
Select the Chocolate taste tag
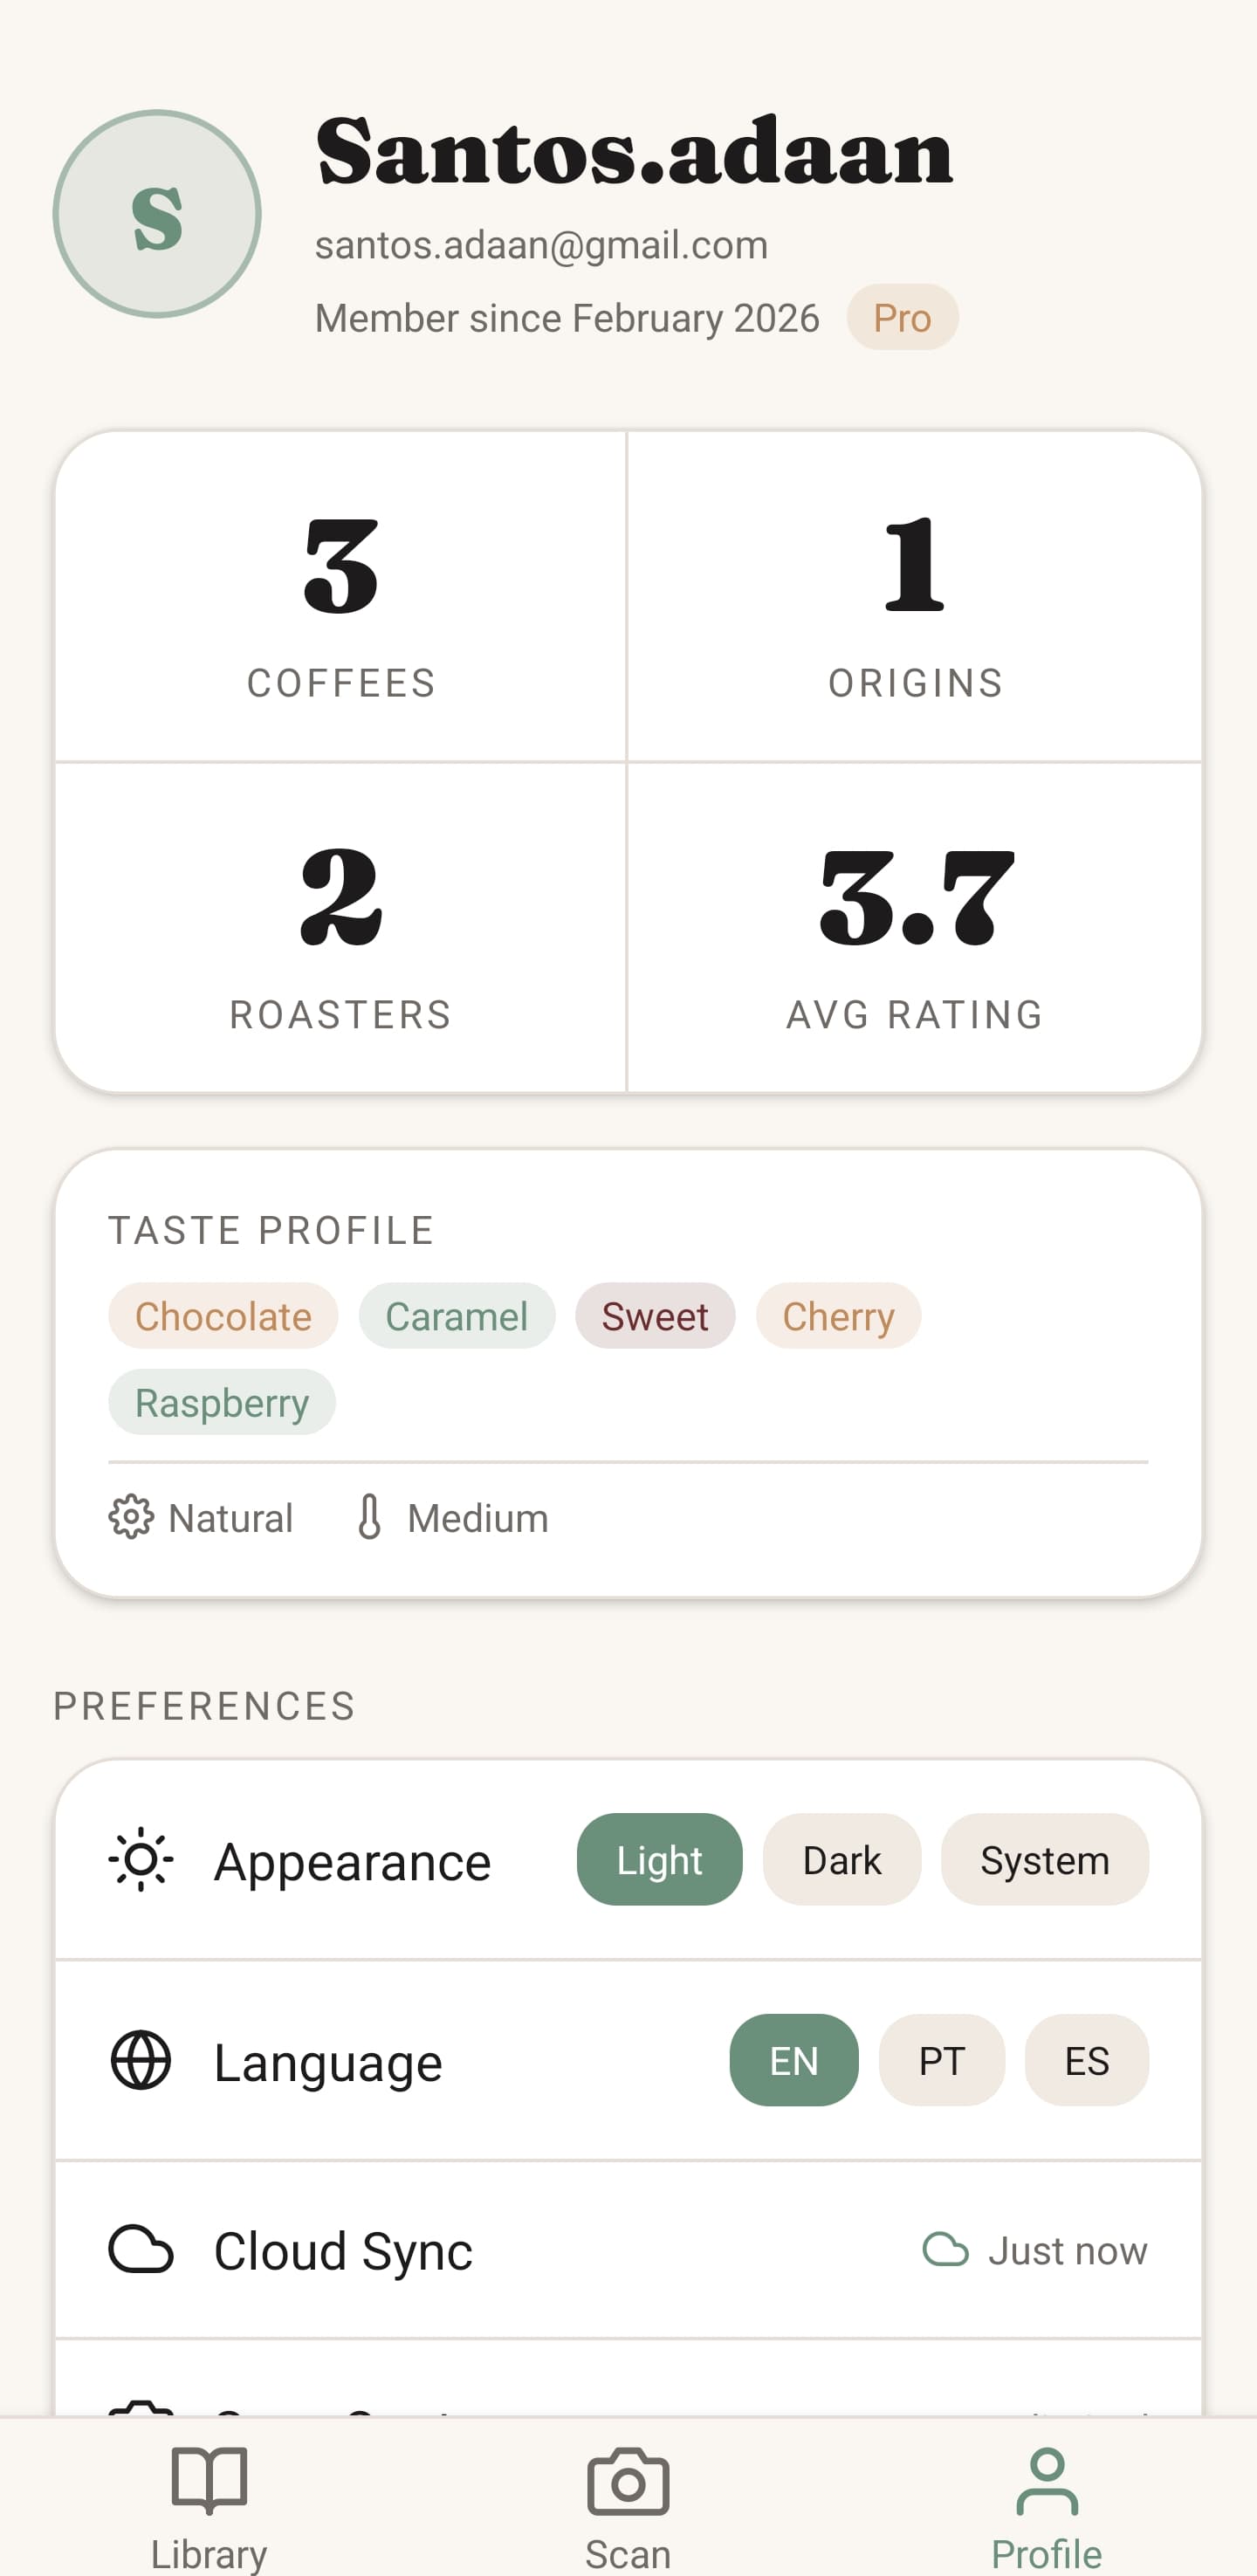click(222, 1317)
